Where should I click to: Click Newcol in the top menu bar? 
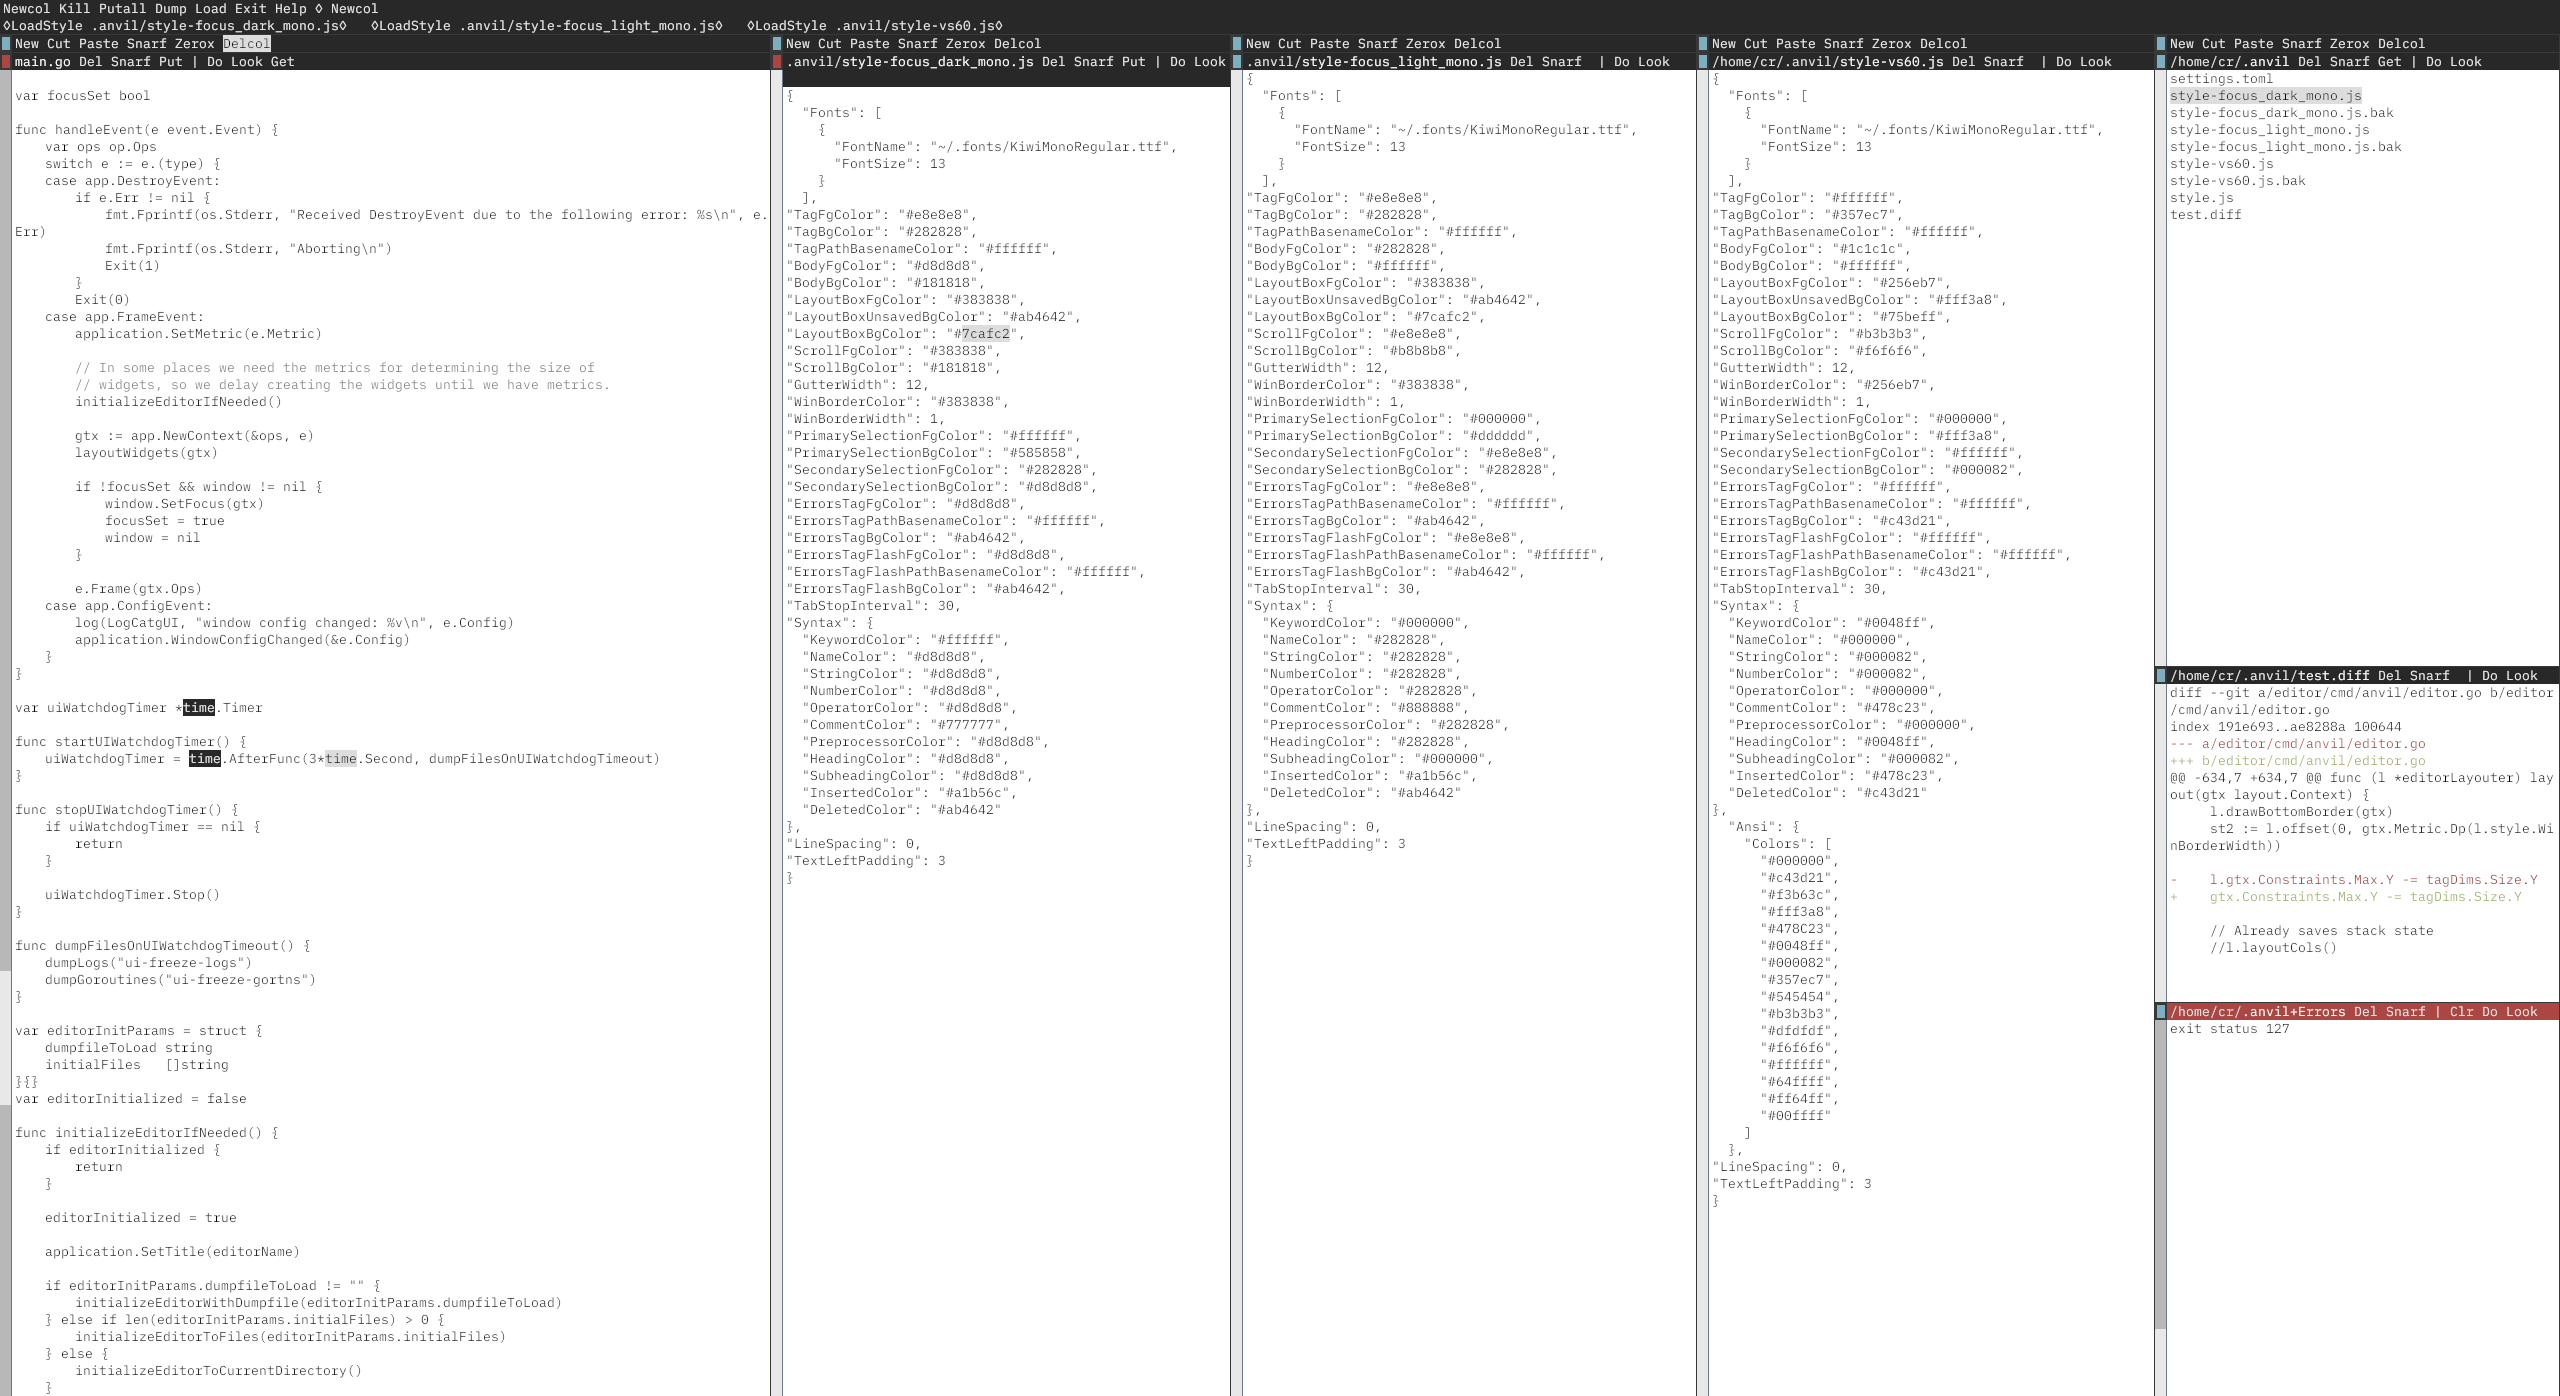[27, 7]
